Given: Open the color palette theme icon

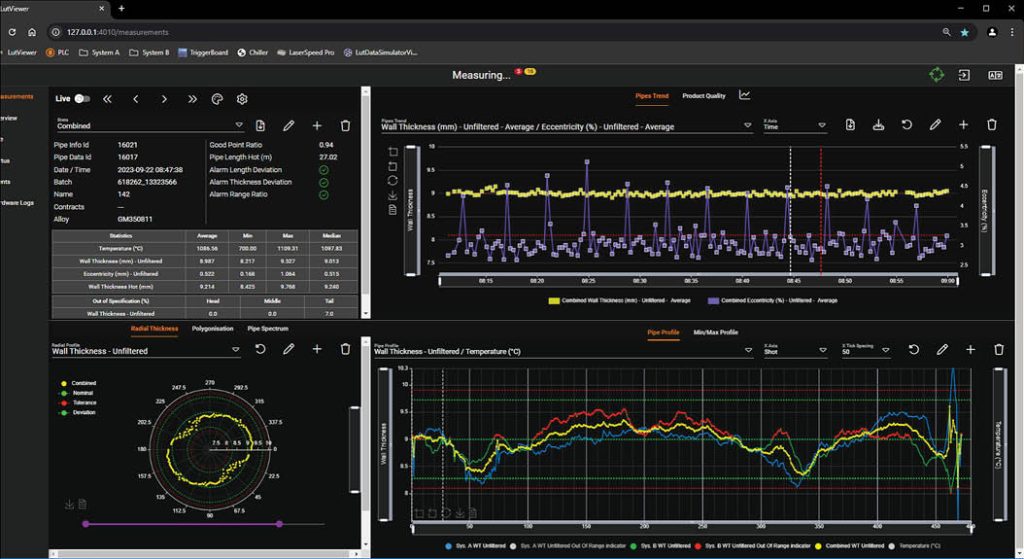Looking at the screenshot, I should click(x=215, y=99).
